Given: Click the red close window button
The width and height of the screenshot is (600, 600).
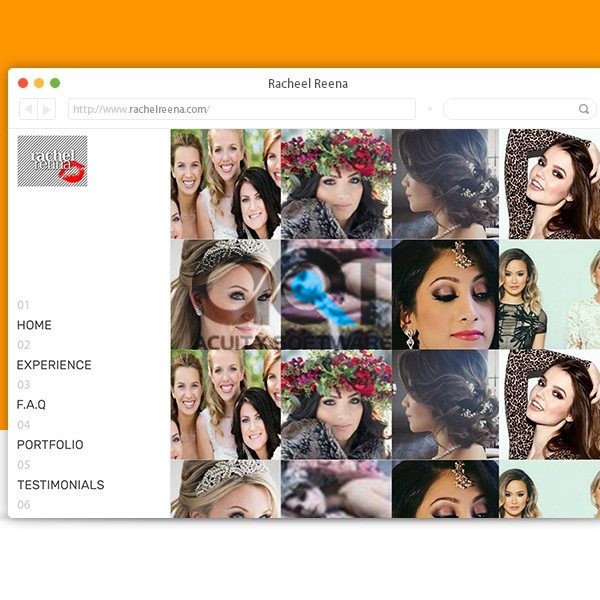Looking at the screenshot, I should pyautogui.click(x=23, y=83).
